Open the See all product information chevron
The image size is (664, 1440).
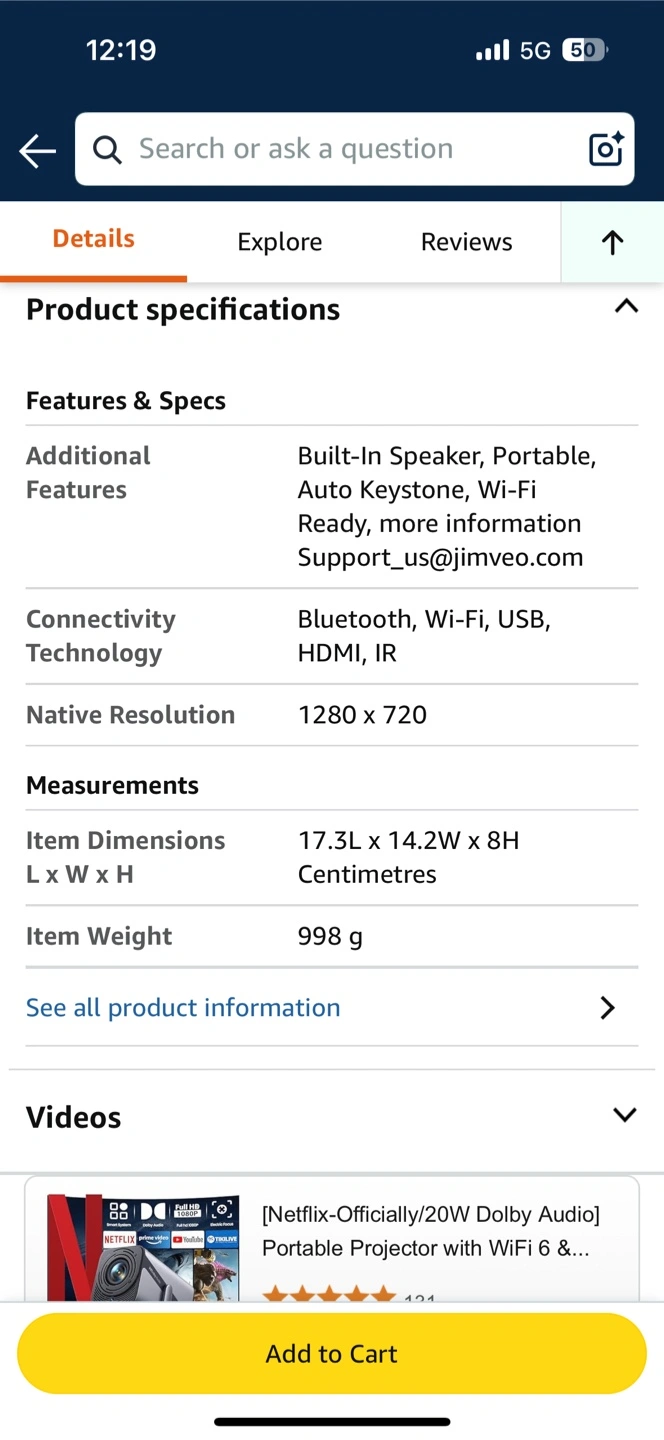[607, 1007]
